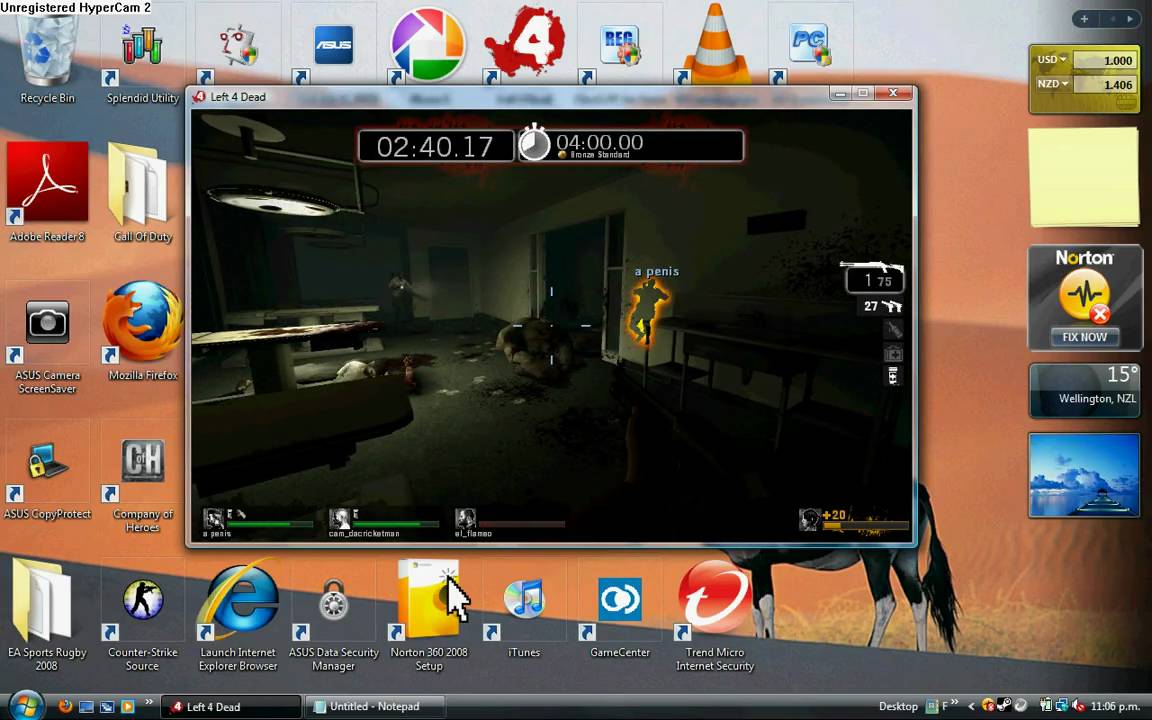Open the Call Of Duty folder
This screenshot has width=1152, height=720.
(x=143, y=191)
